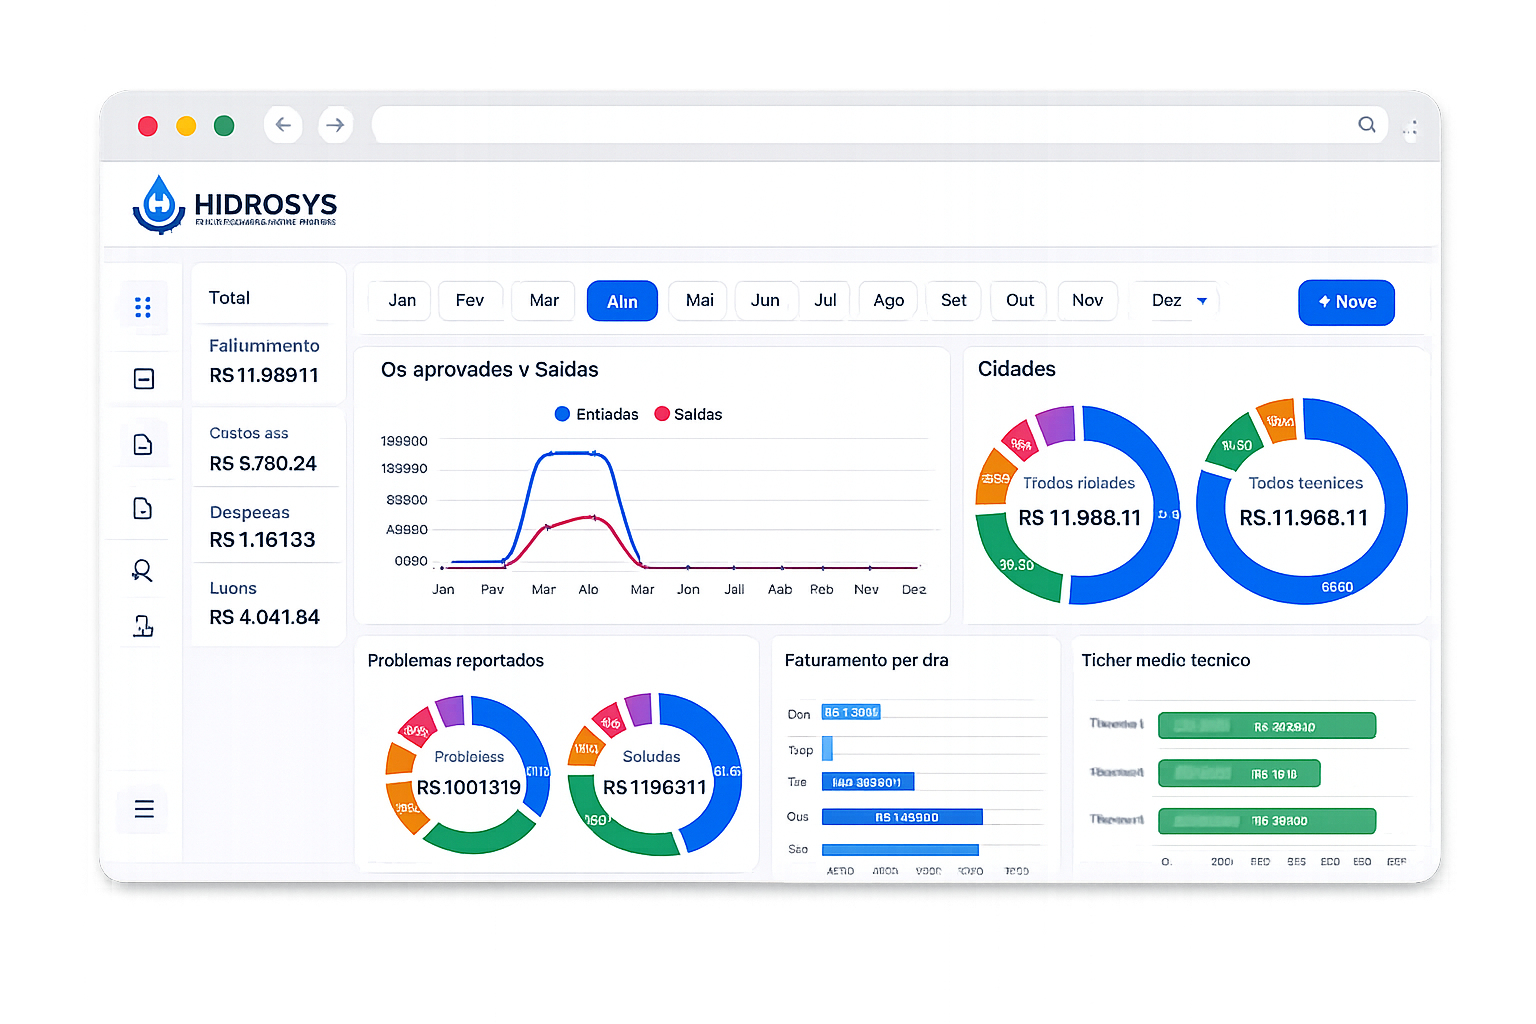Image resolution: width=1536 pixels, height=1024 pixels.
Task: Click the blue Nove button
Action: [x=1346, y=302]
